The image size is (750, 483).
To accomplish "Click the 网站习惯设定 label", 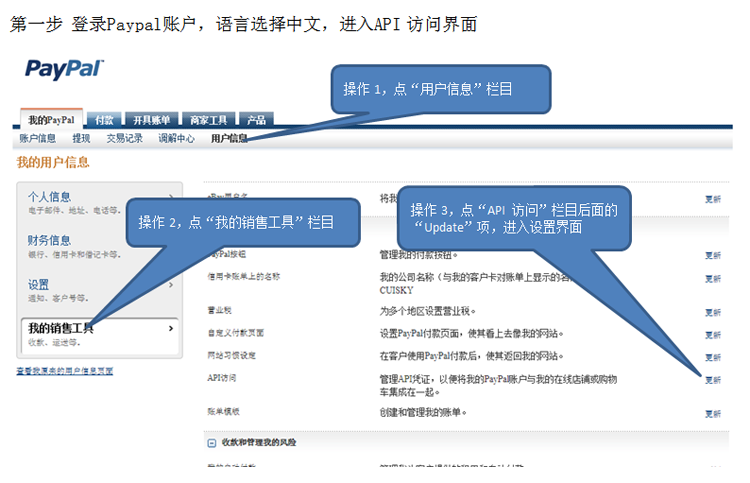I will 232,355.
